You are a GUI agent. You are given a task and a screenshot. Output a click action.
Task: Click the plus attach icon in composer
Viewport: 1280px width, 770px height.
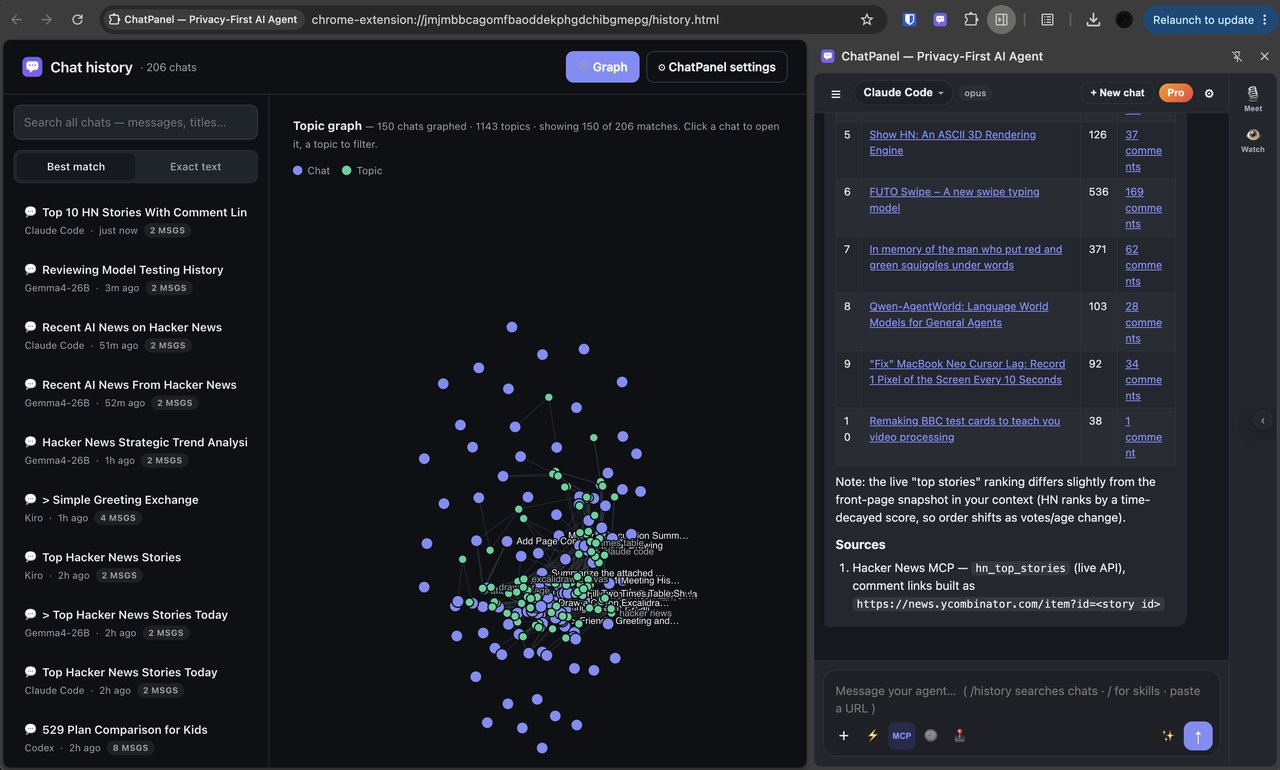(x=844, y=736)
